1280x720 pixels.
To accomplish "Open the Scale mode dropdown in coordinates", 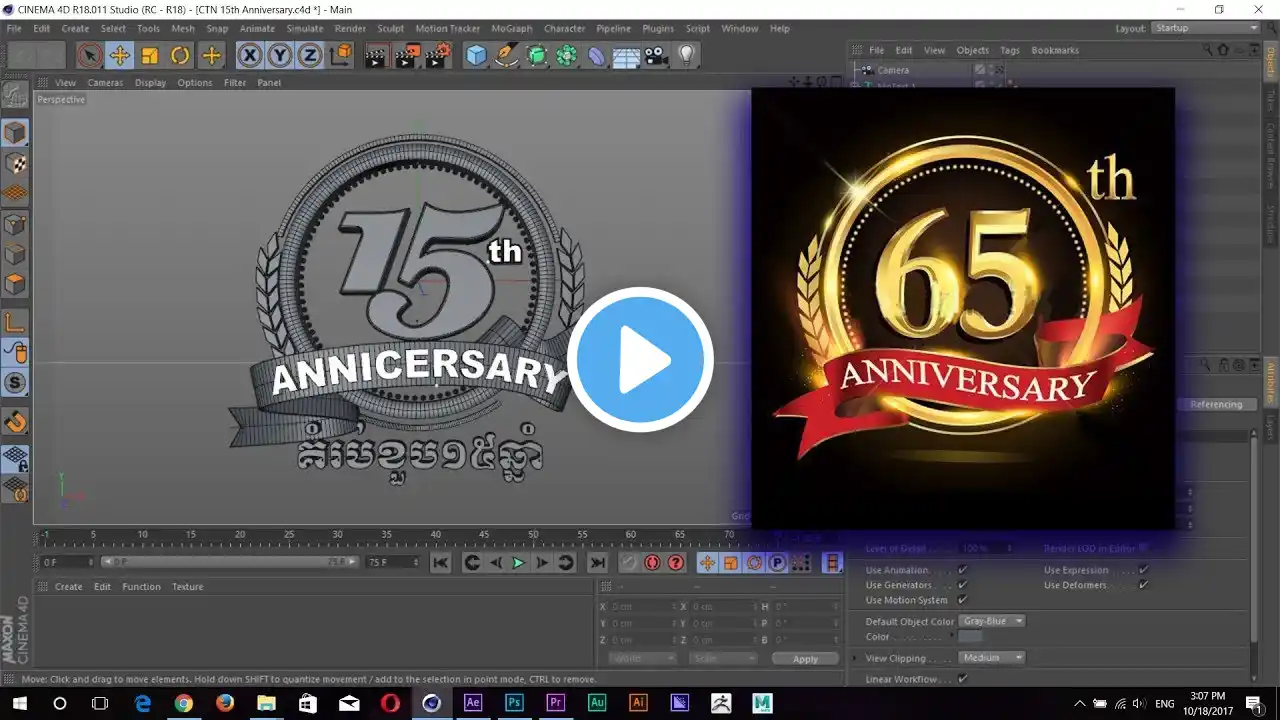I will coord(722,659).
